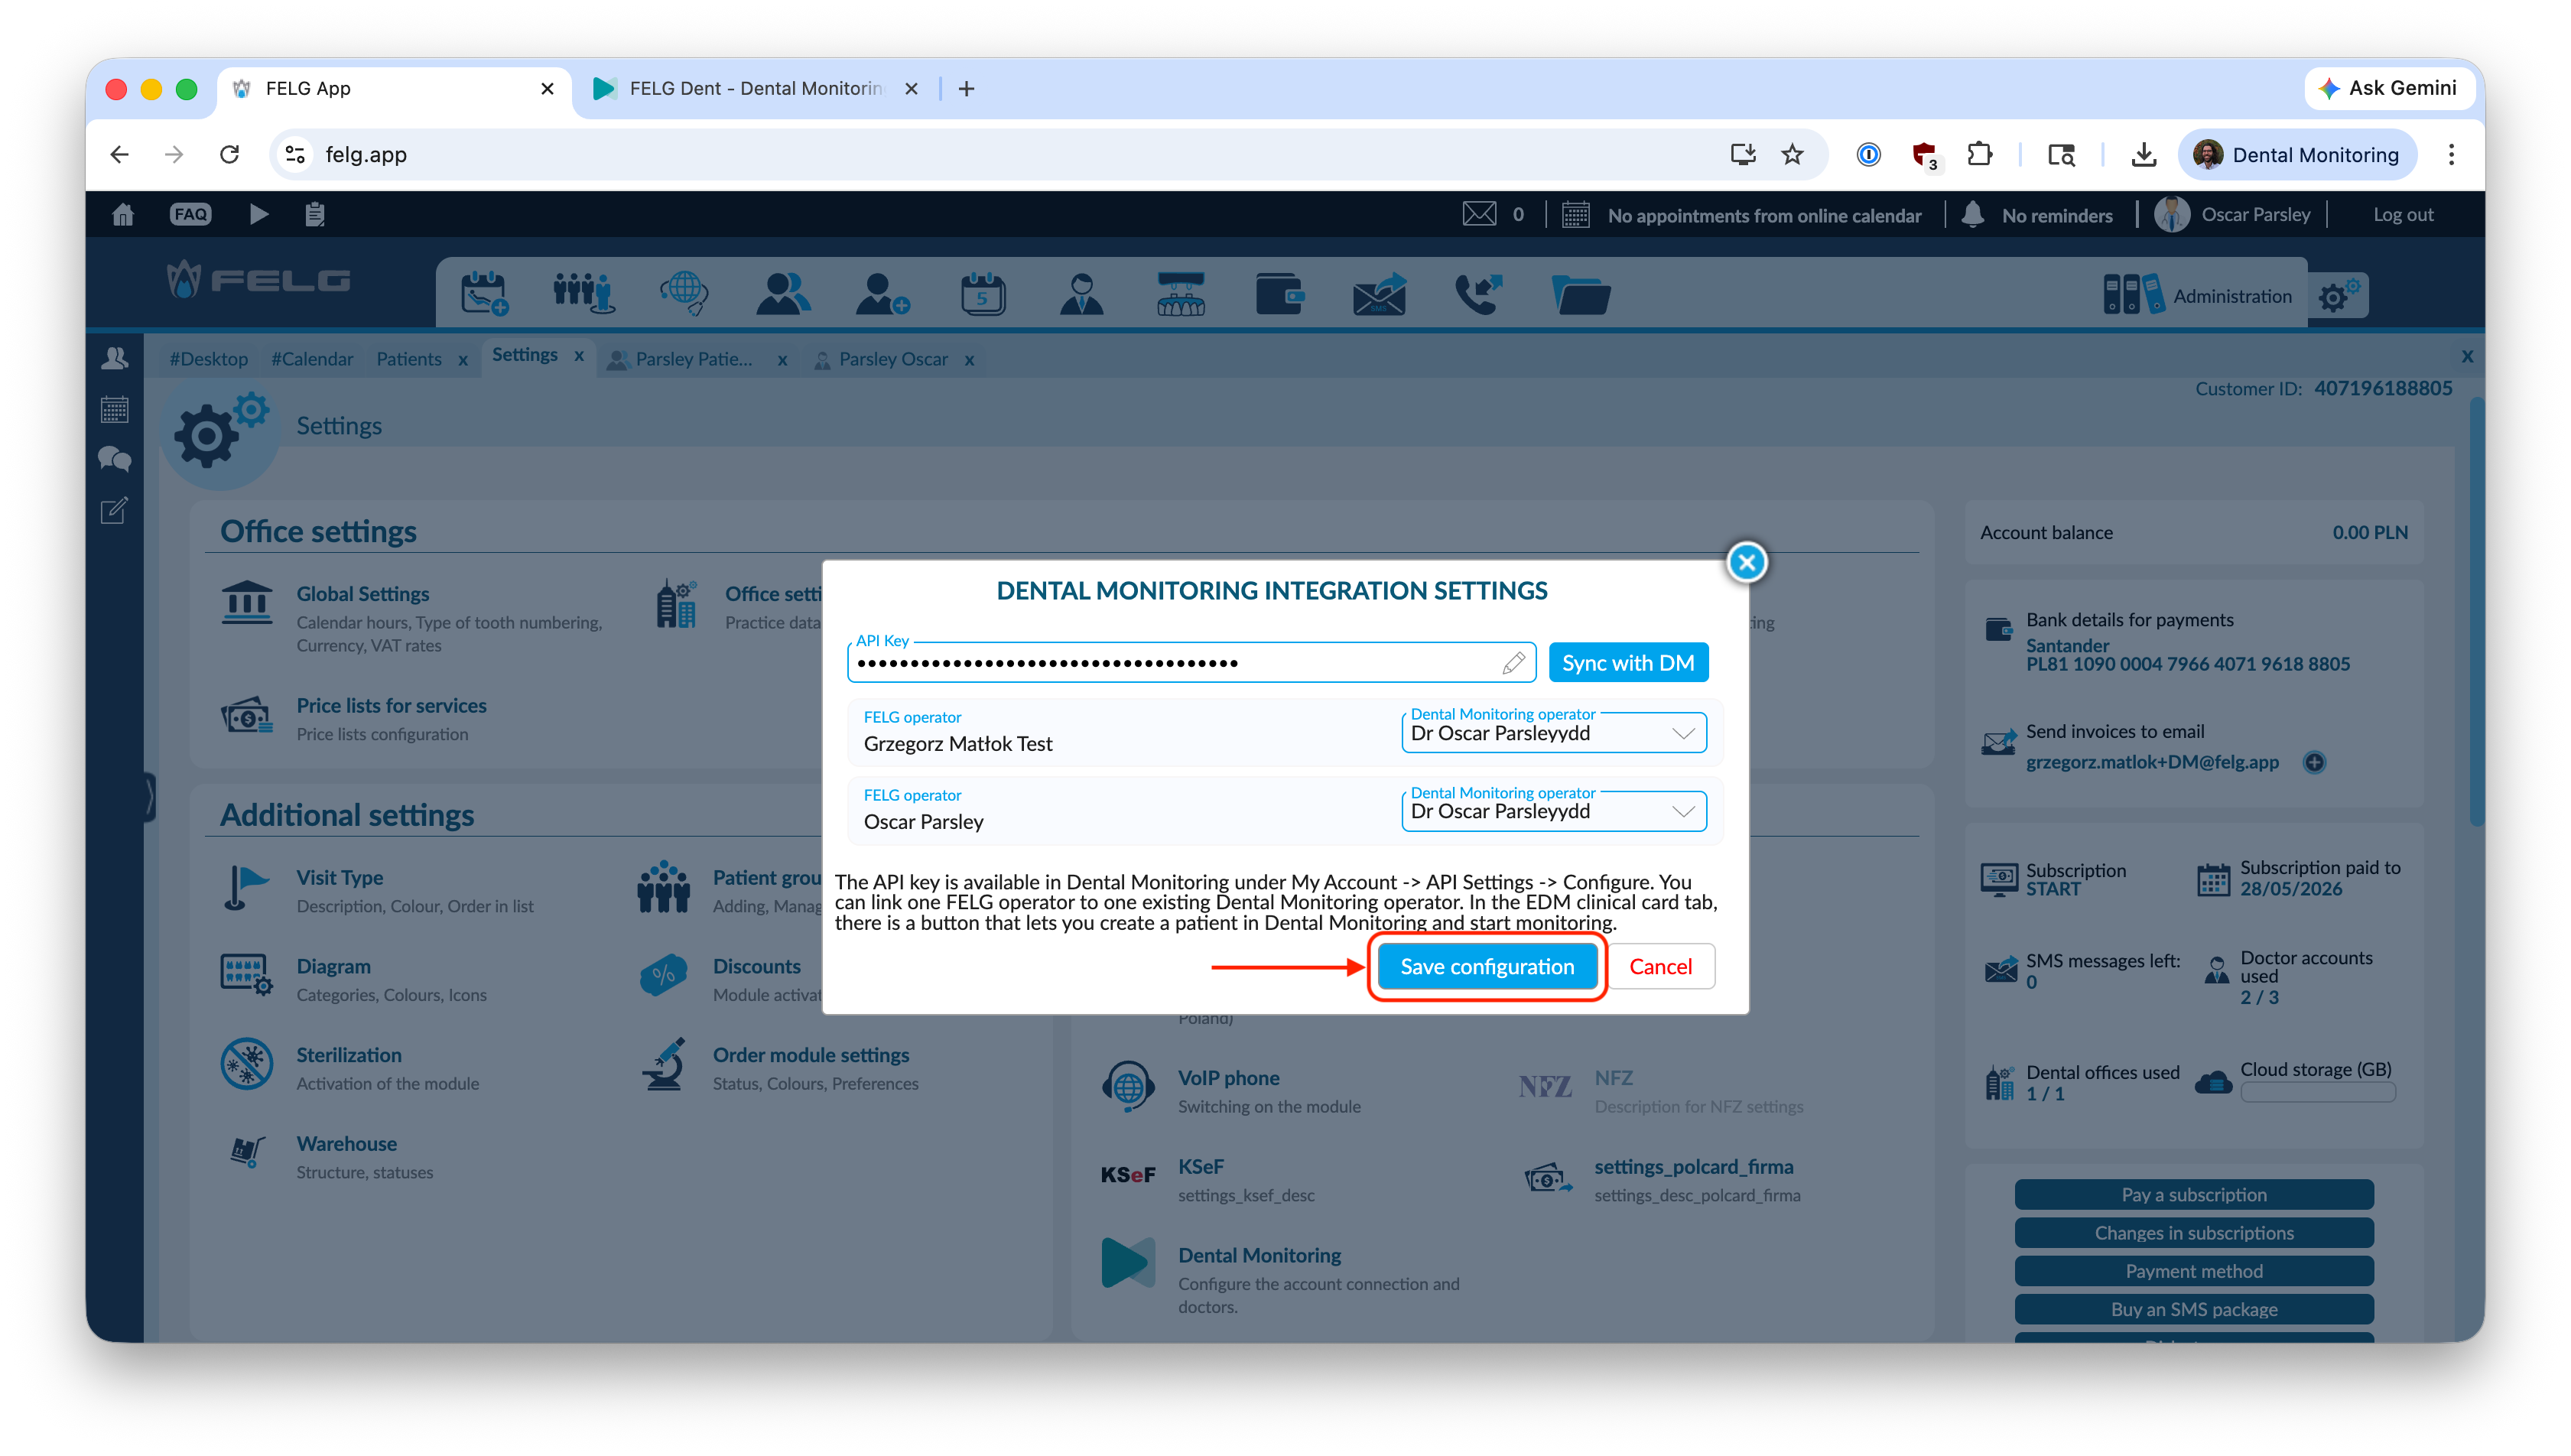Open the wallet finances icon

(x=1279, y=294)
